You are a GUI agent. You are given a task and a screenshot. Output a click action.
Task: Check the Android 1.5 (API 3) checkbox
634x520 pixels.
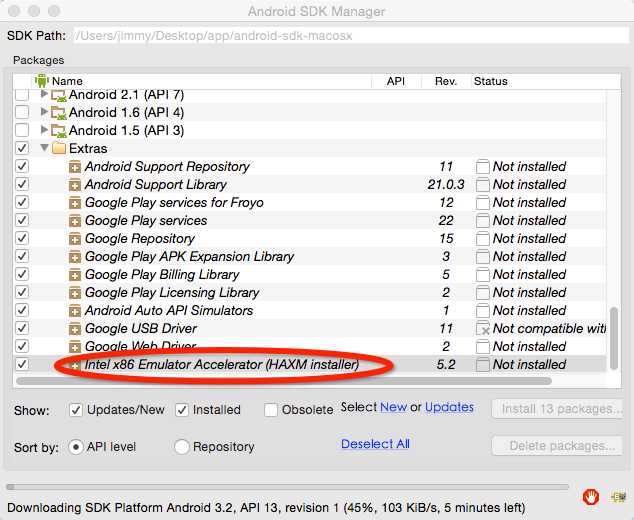point(22,130)
